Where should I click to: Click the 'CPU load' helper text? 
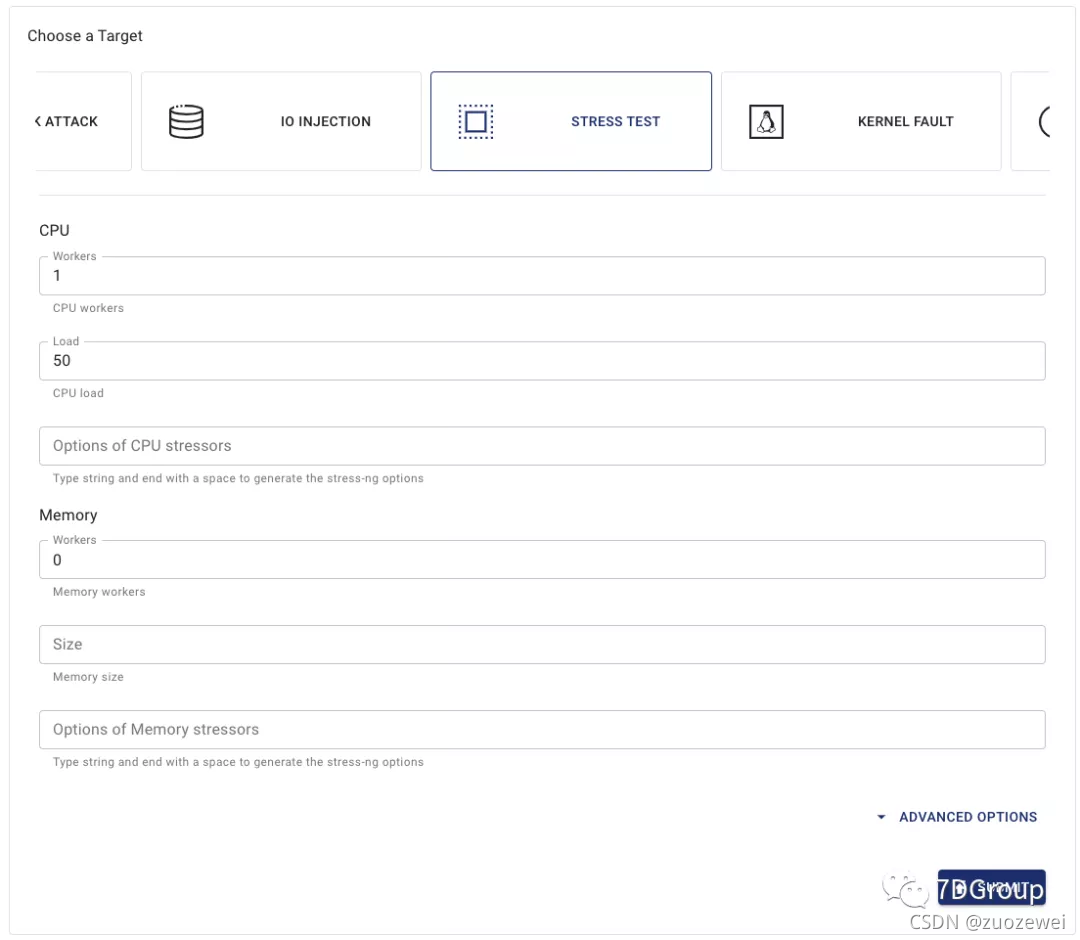pyautogui.click(x=78, y=393)
